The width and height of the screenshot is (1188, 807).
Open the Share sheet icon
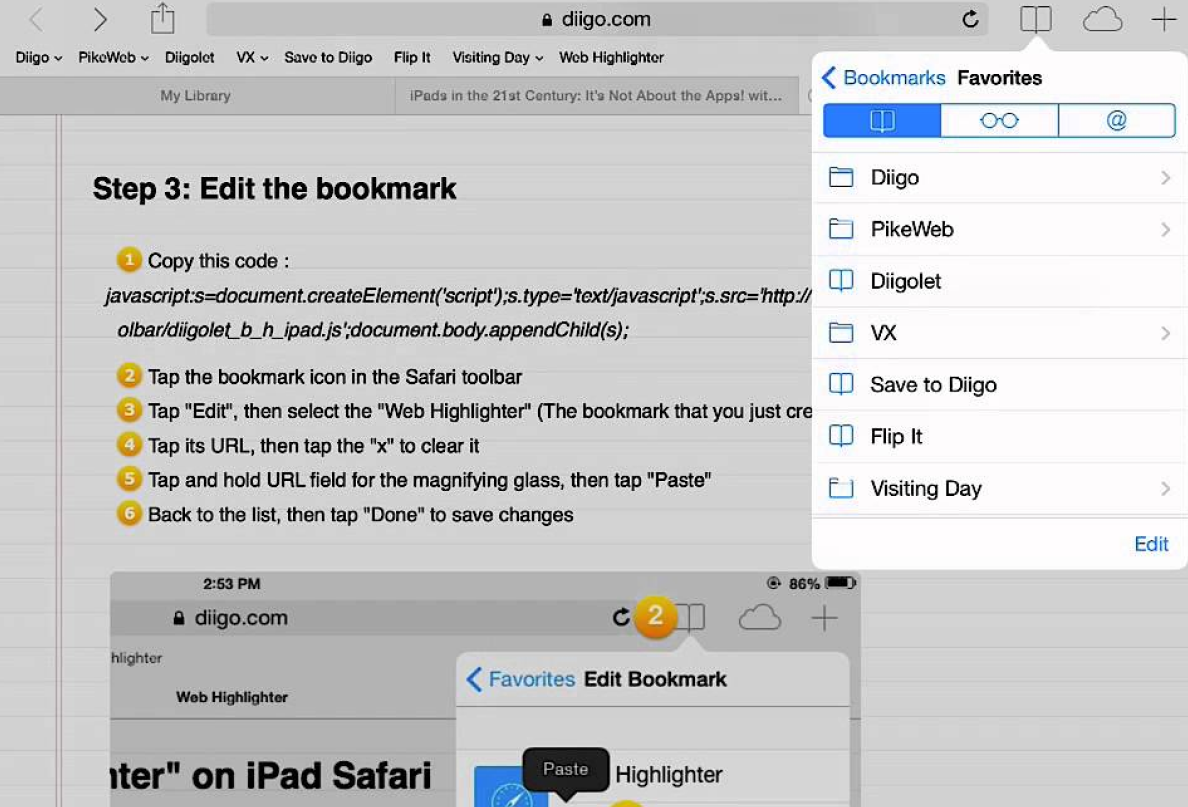pyautogui.click(x=162, y=18)
